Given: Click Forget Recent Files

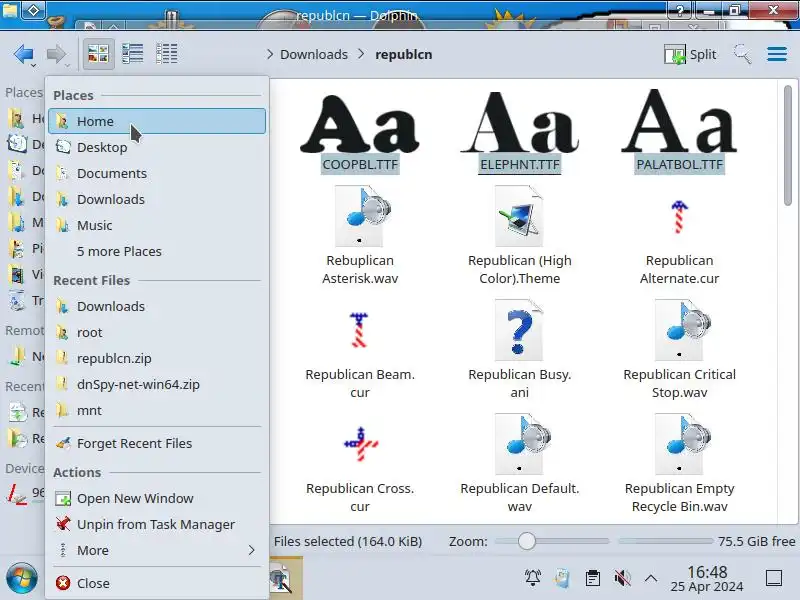Looking at the screenshot, I should click(x=157, y=443).
